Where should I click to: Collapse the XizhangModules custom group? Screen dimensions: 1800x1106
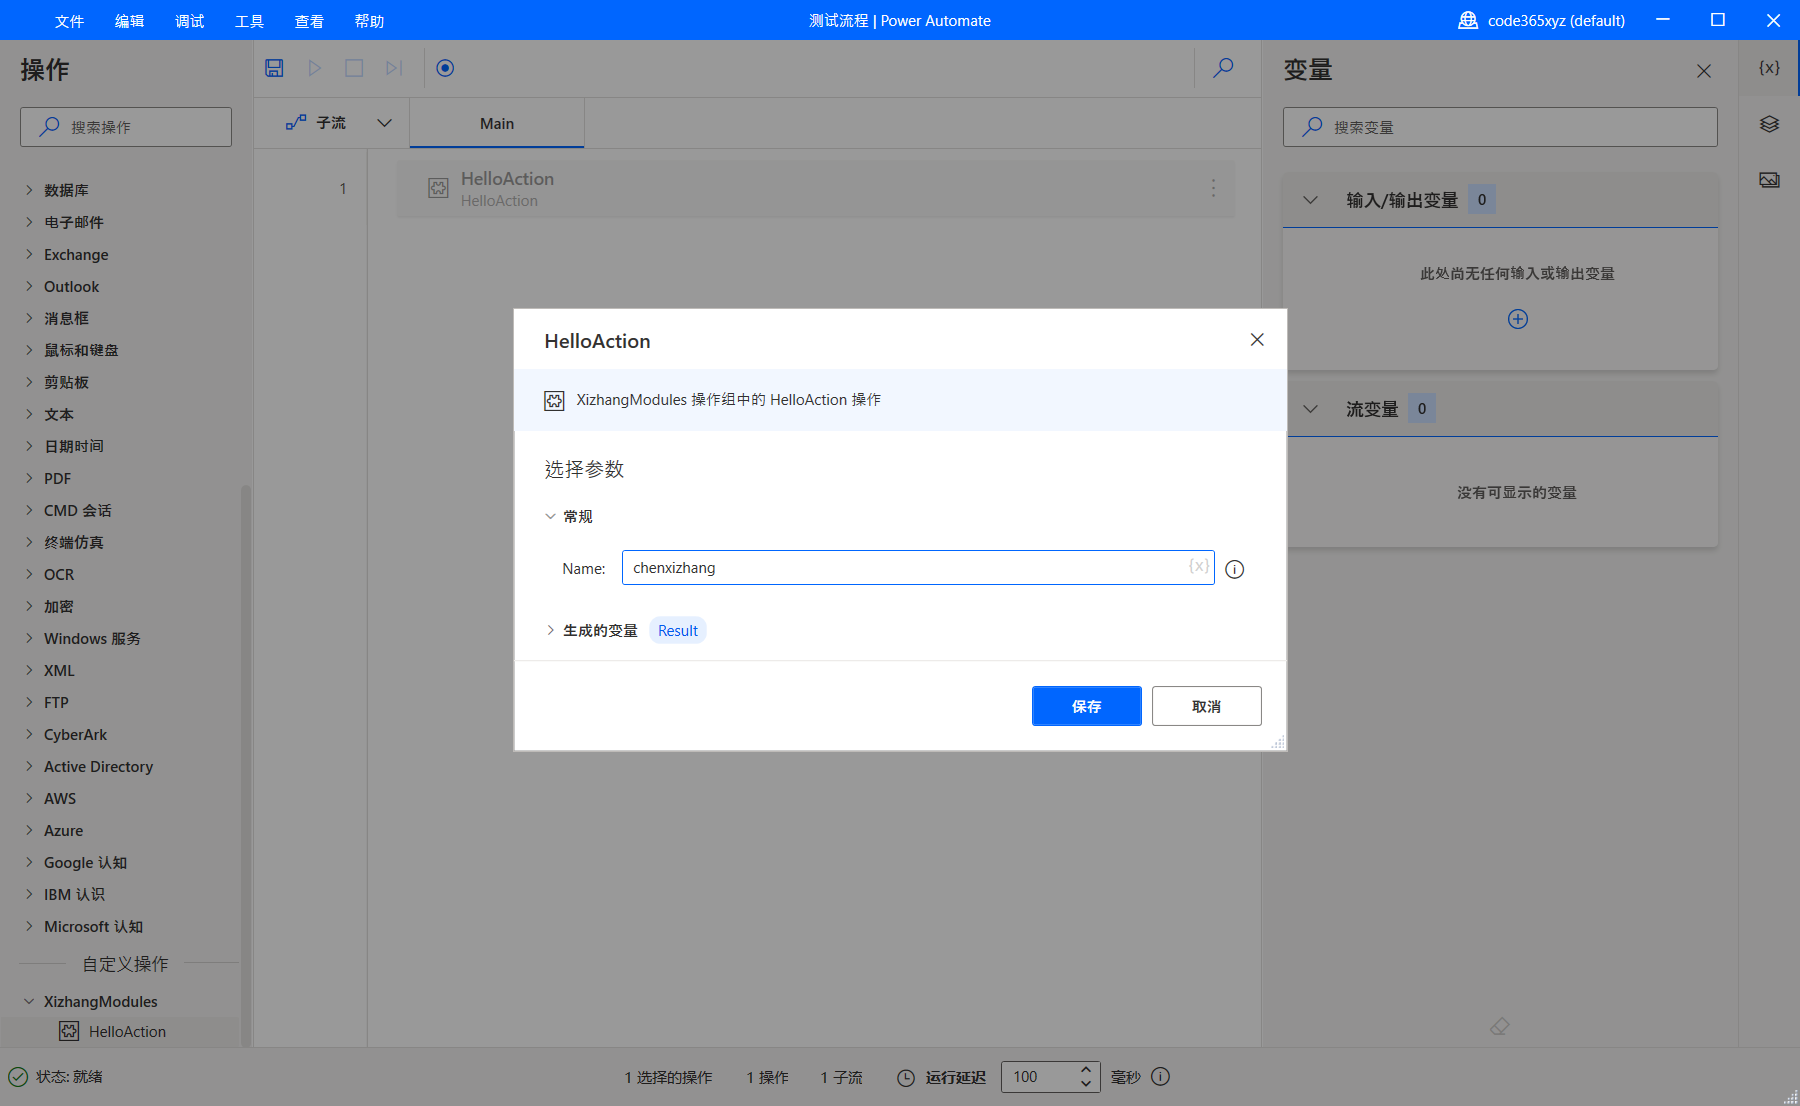pos(29,1001)
